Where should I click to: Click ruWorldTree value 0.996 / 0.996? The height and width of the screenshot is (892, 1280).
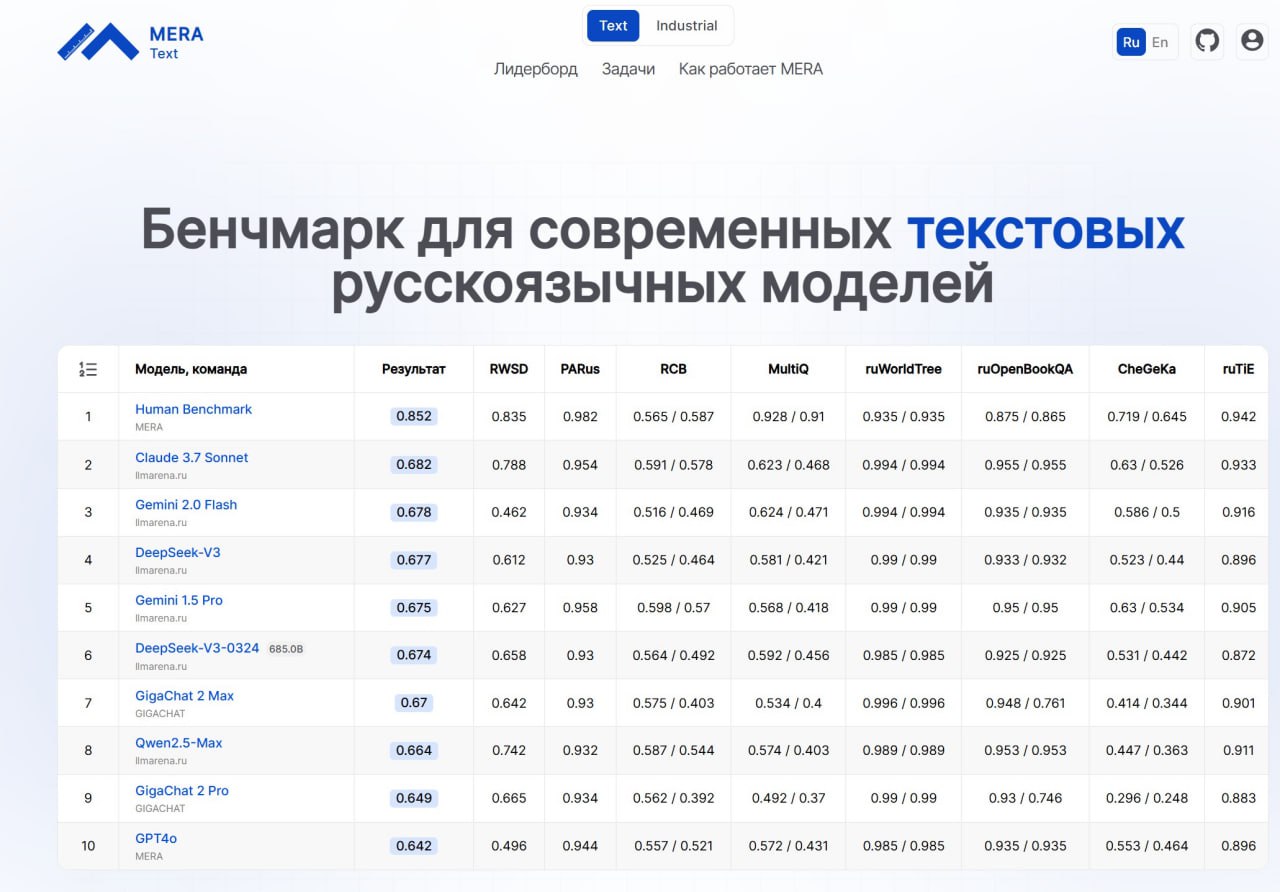904,703
